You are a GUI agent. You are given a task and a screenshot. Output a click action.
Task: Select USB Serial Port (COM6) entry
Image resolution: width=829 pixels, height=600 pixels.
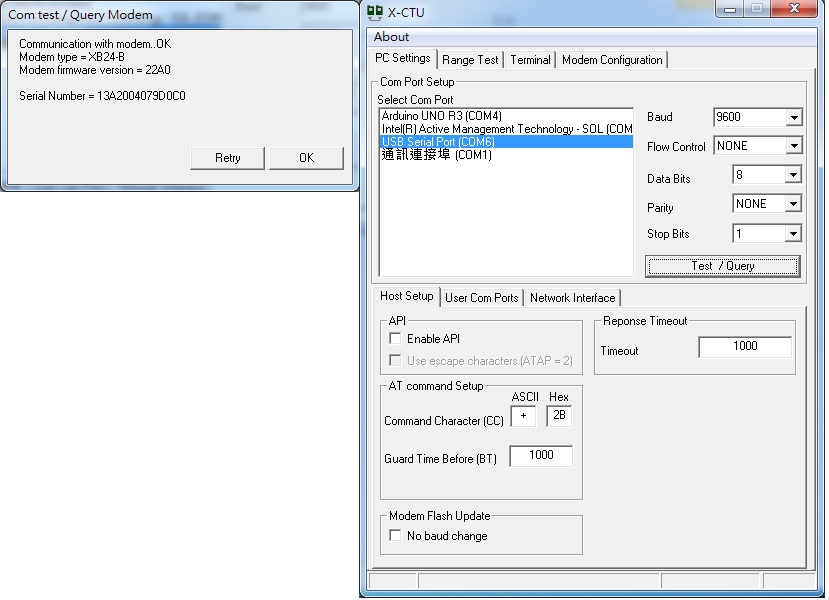point(506,142)
